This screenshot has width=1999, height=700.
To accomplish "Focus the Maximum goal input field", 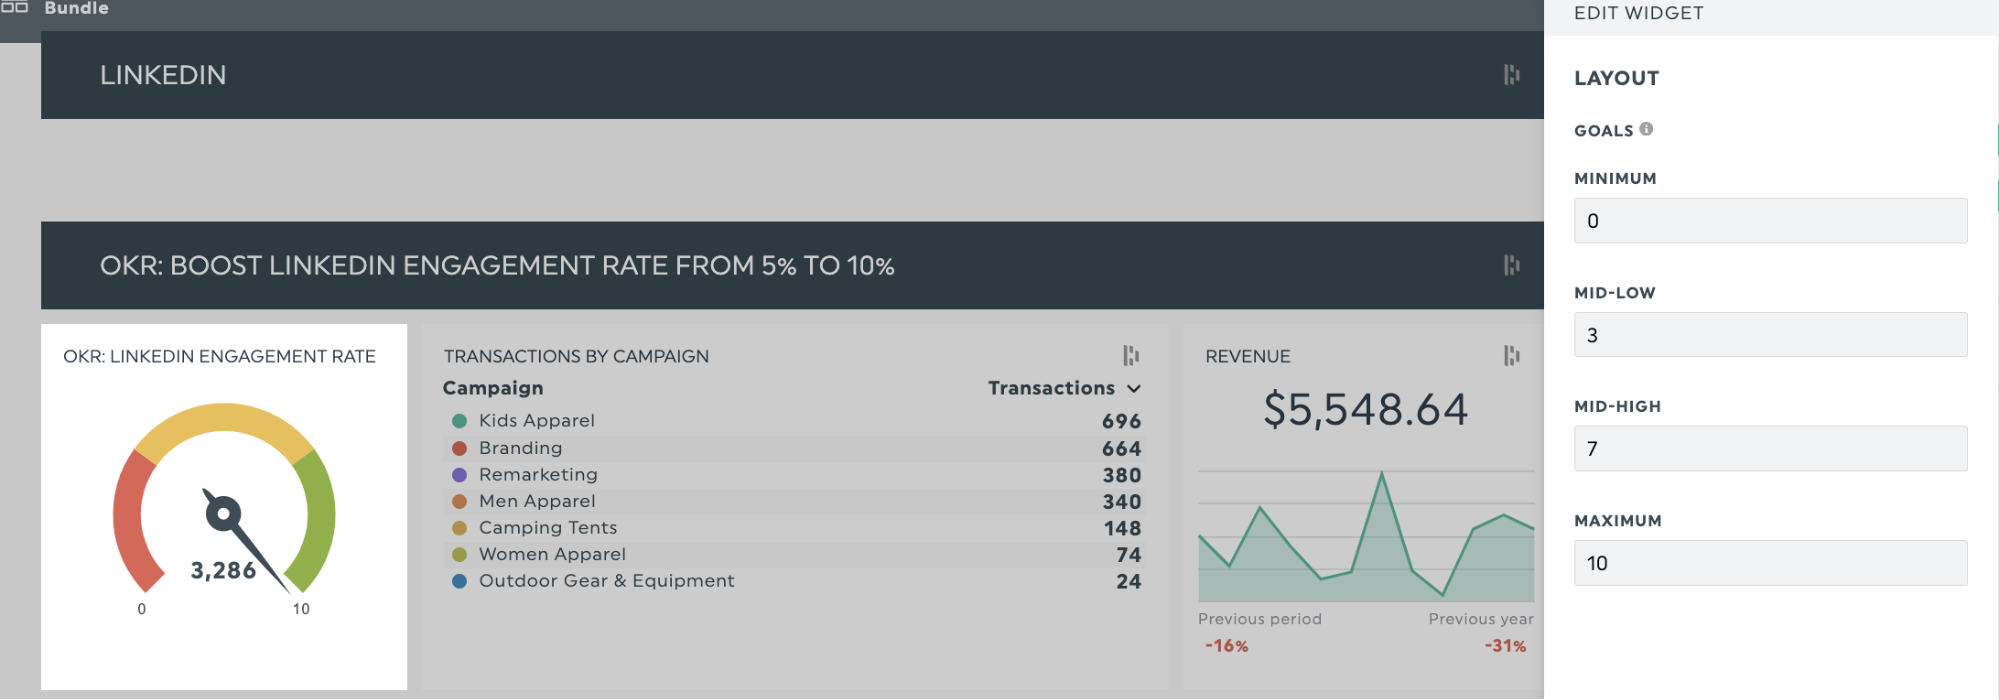I will pyautogui.click(x=1770, y=563).
